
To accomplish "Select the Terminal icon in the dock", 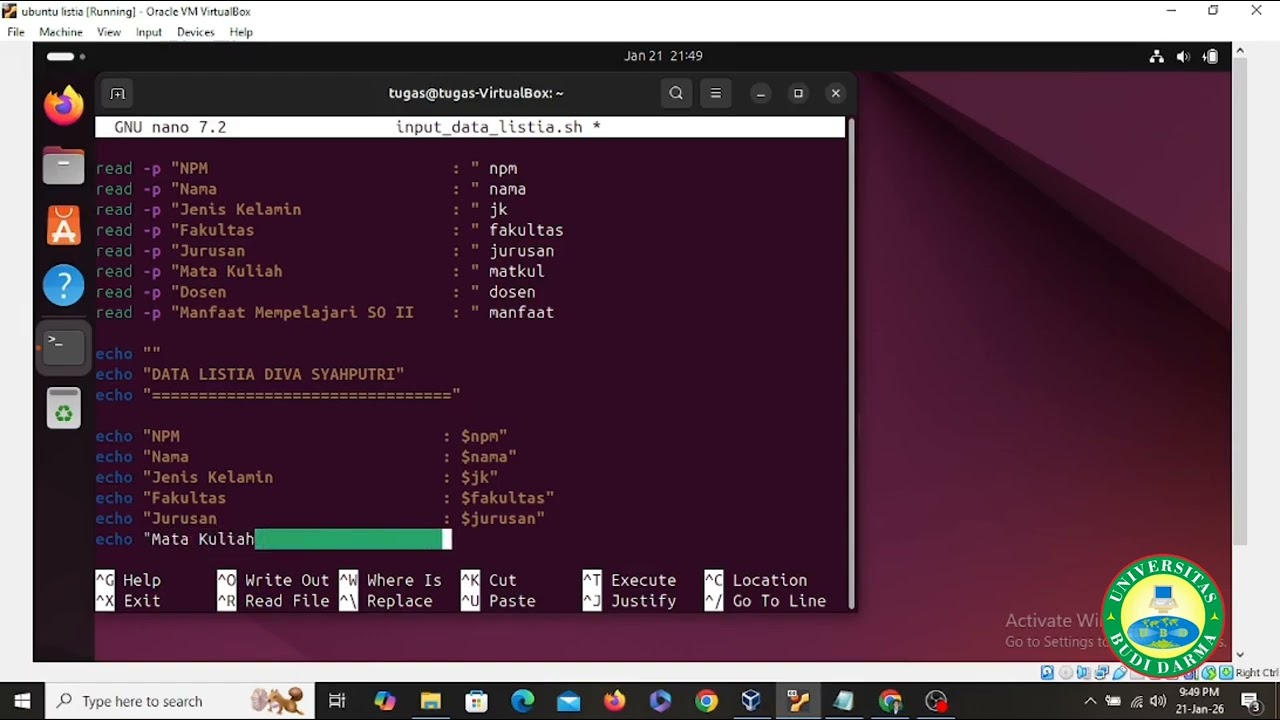I will coord(63,346).
